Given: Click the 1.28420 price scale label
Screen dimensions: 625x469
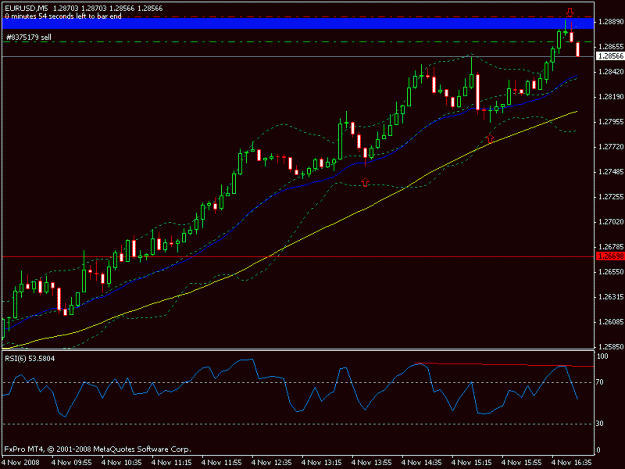Looking at the screenshot, I should point(611,72).
